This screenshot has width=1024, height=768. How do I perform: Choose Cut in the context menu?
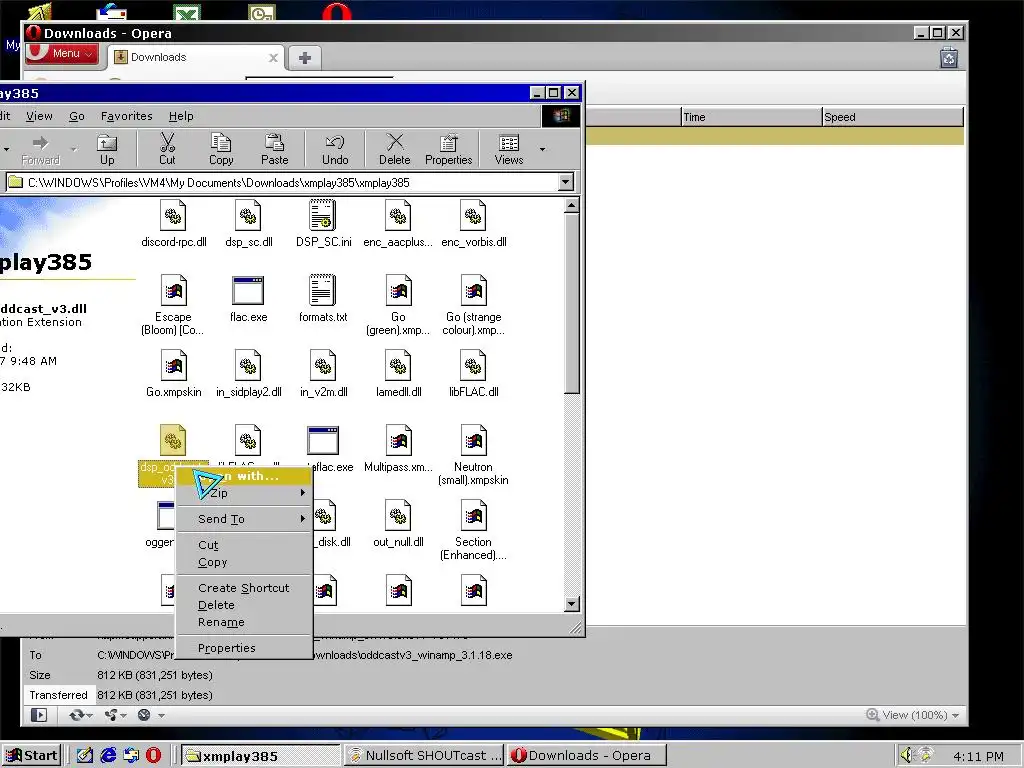[x=245, y=545]
